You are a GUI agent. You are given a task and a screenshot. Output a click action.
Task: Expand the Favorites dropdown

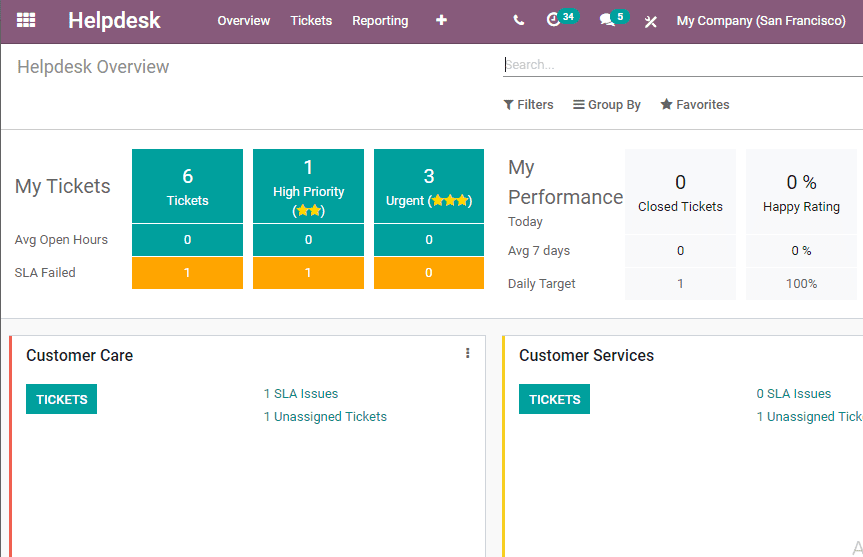click(x=695, y=105)
